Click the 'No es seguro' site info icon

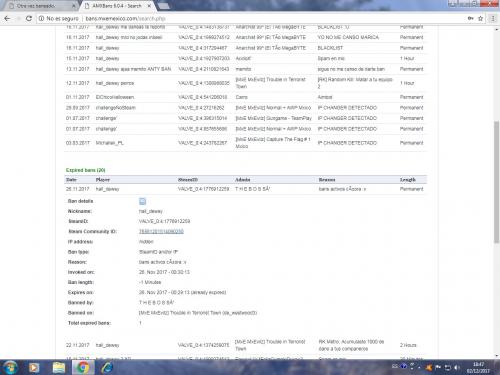(x=41, y=19)
